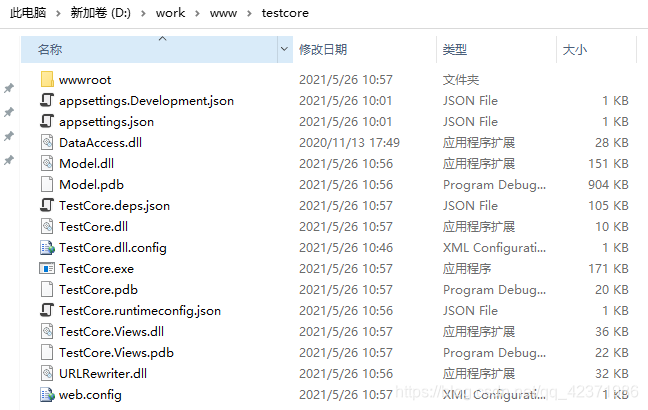Click the TestCore.Views.pdb file icon
The width and height of the screenshot is (648, 410).
[47, 352]
